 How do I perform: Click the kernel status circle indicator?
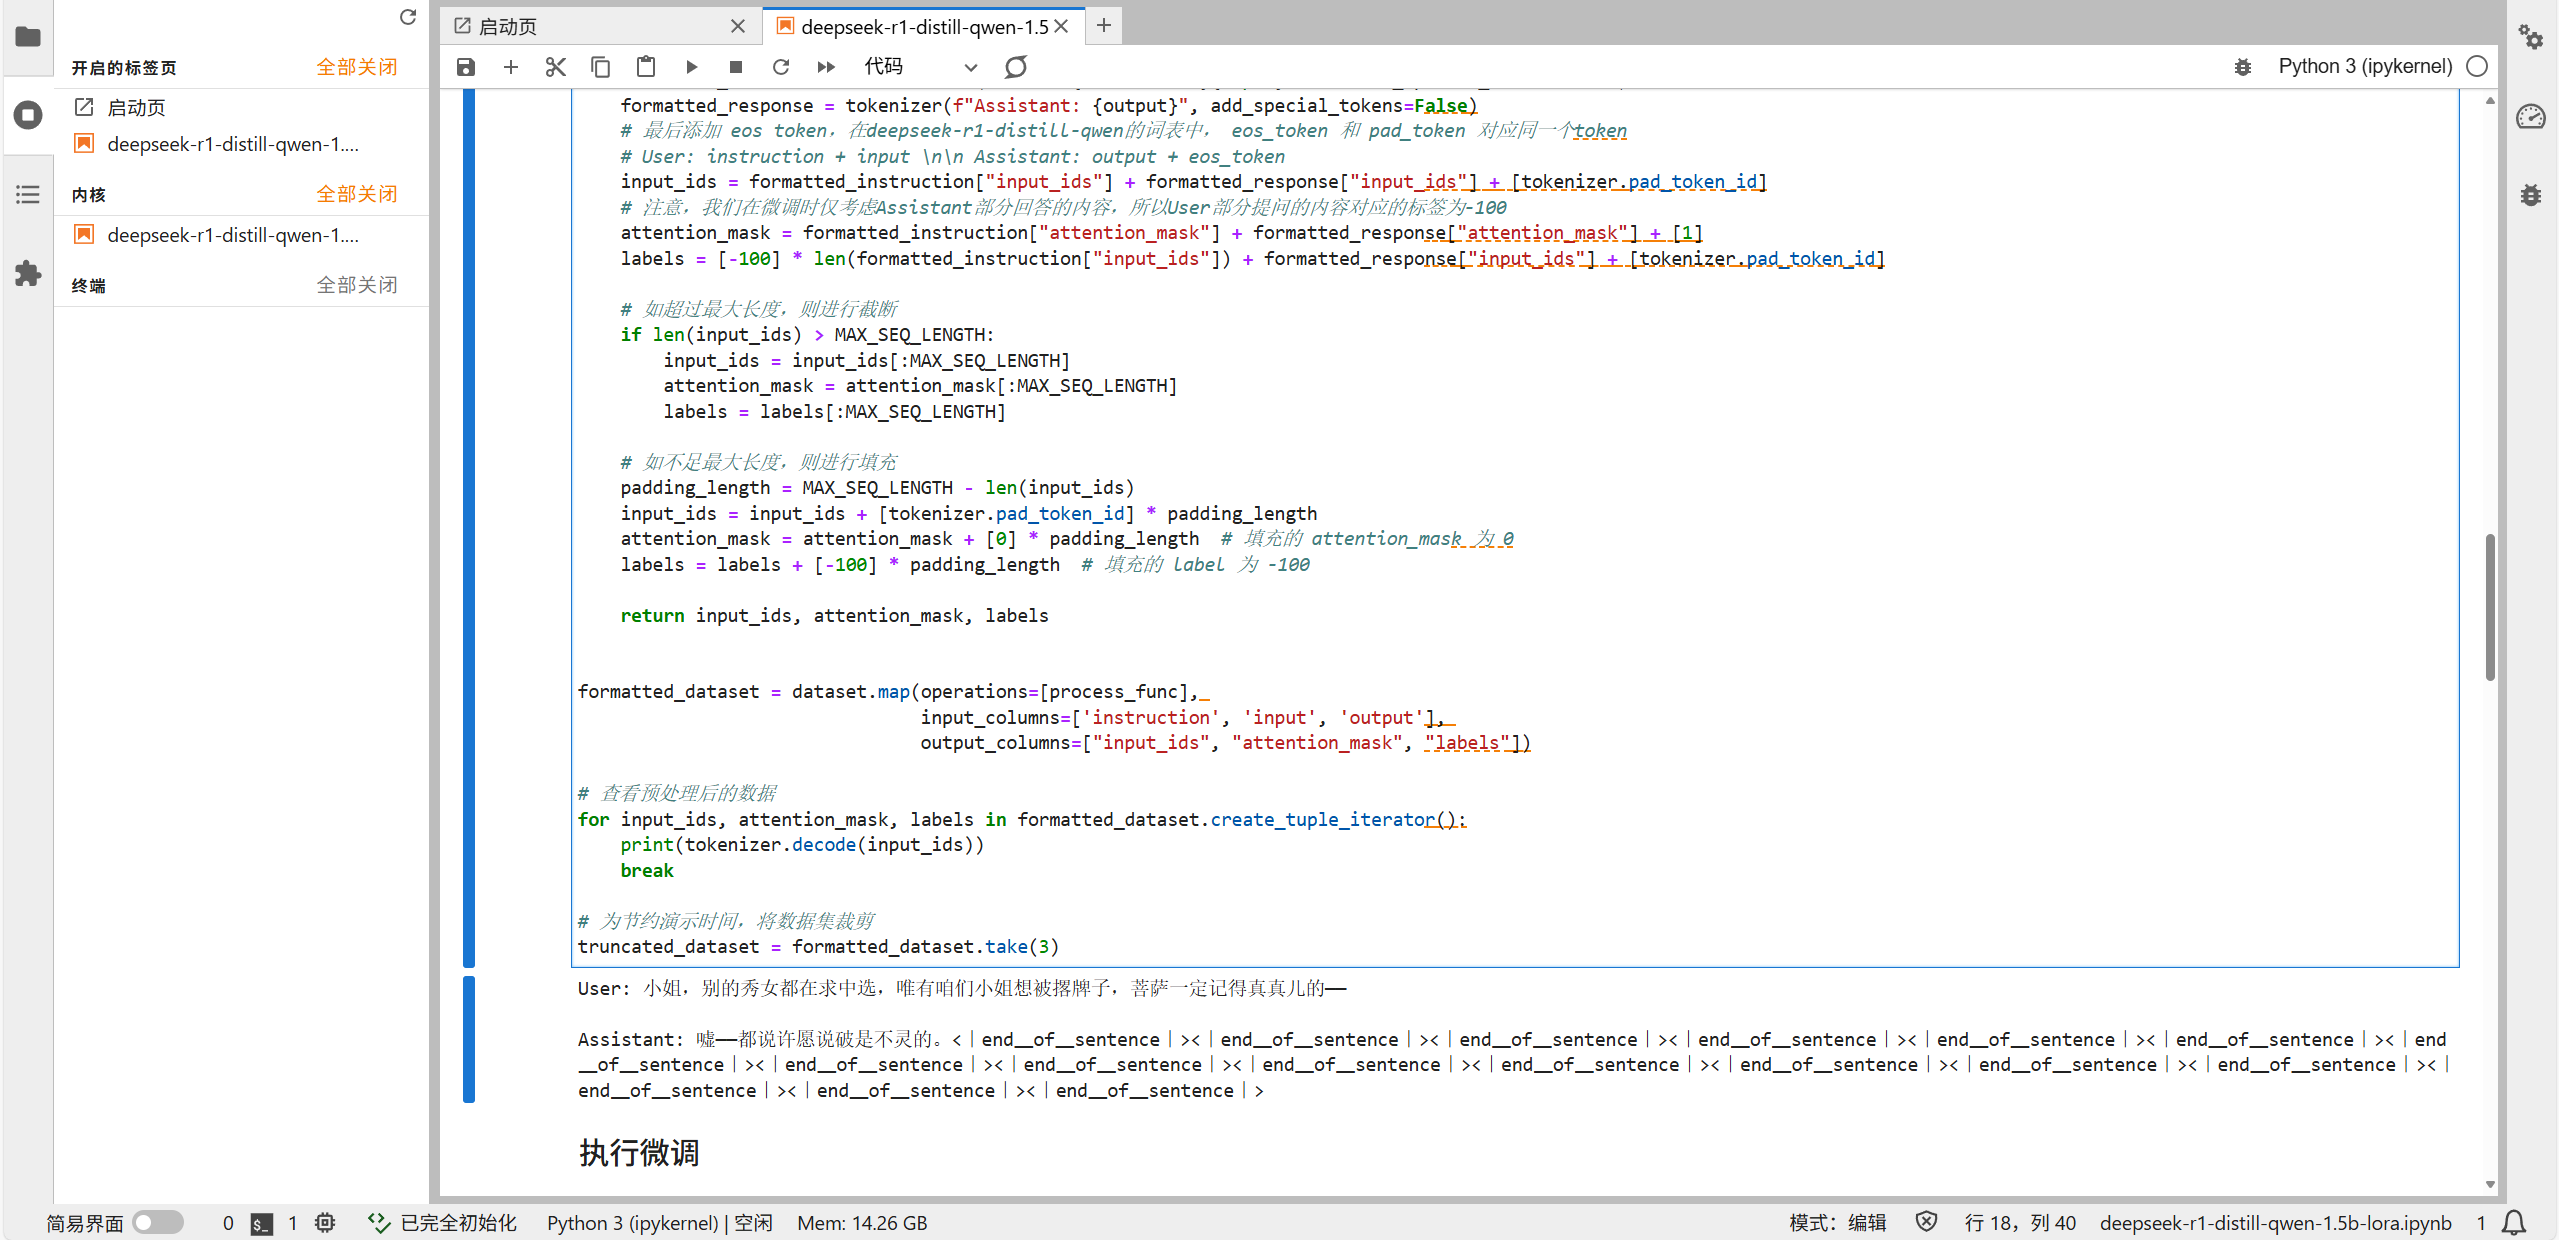pos(2477,66)
